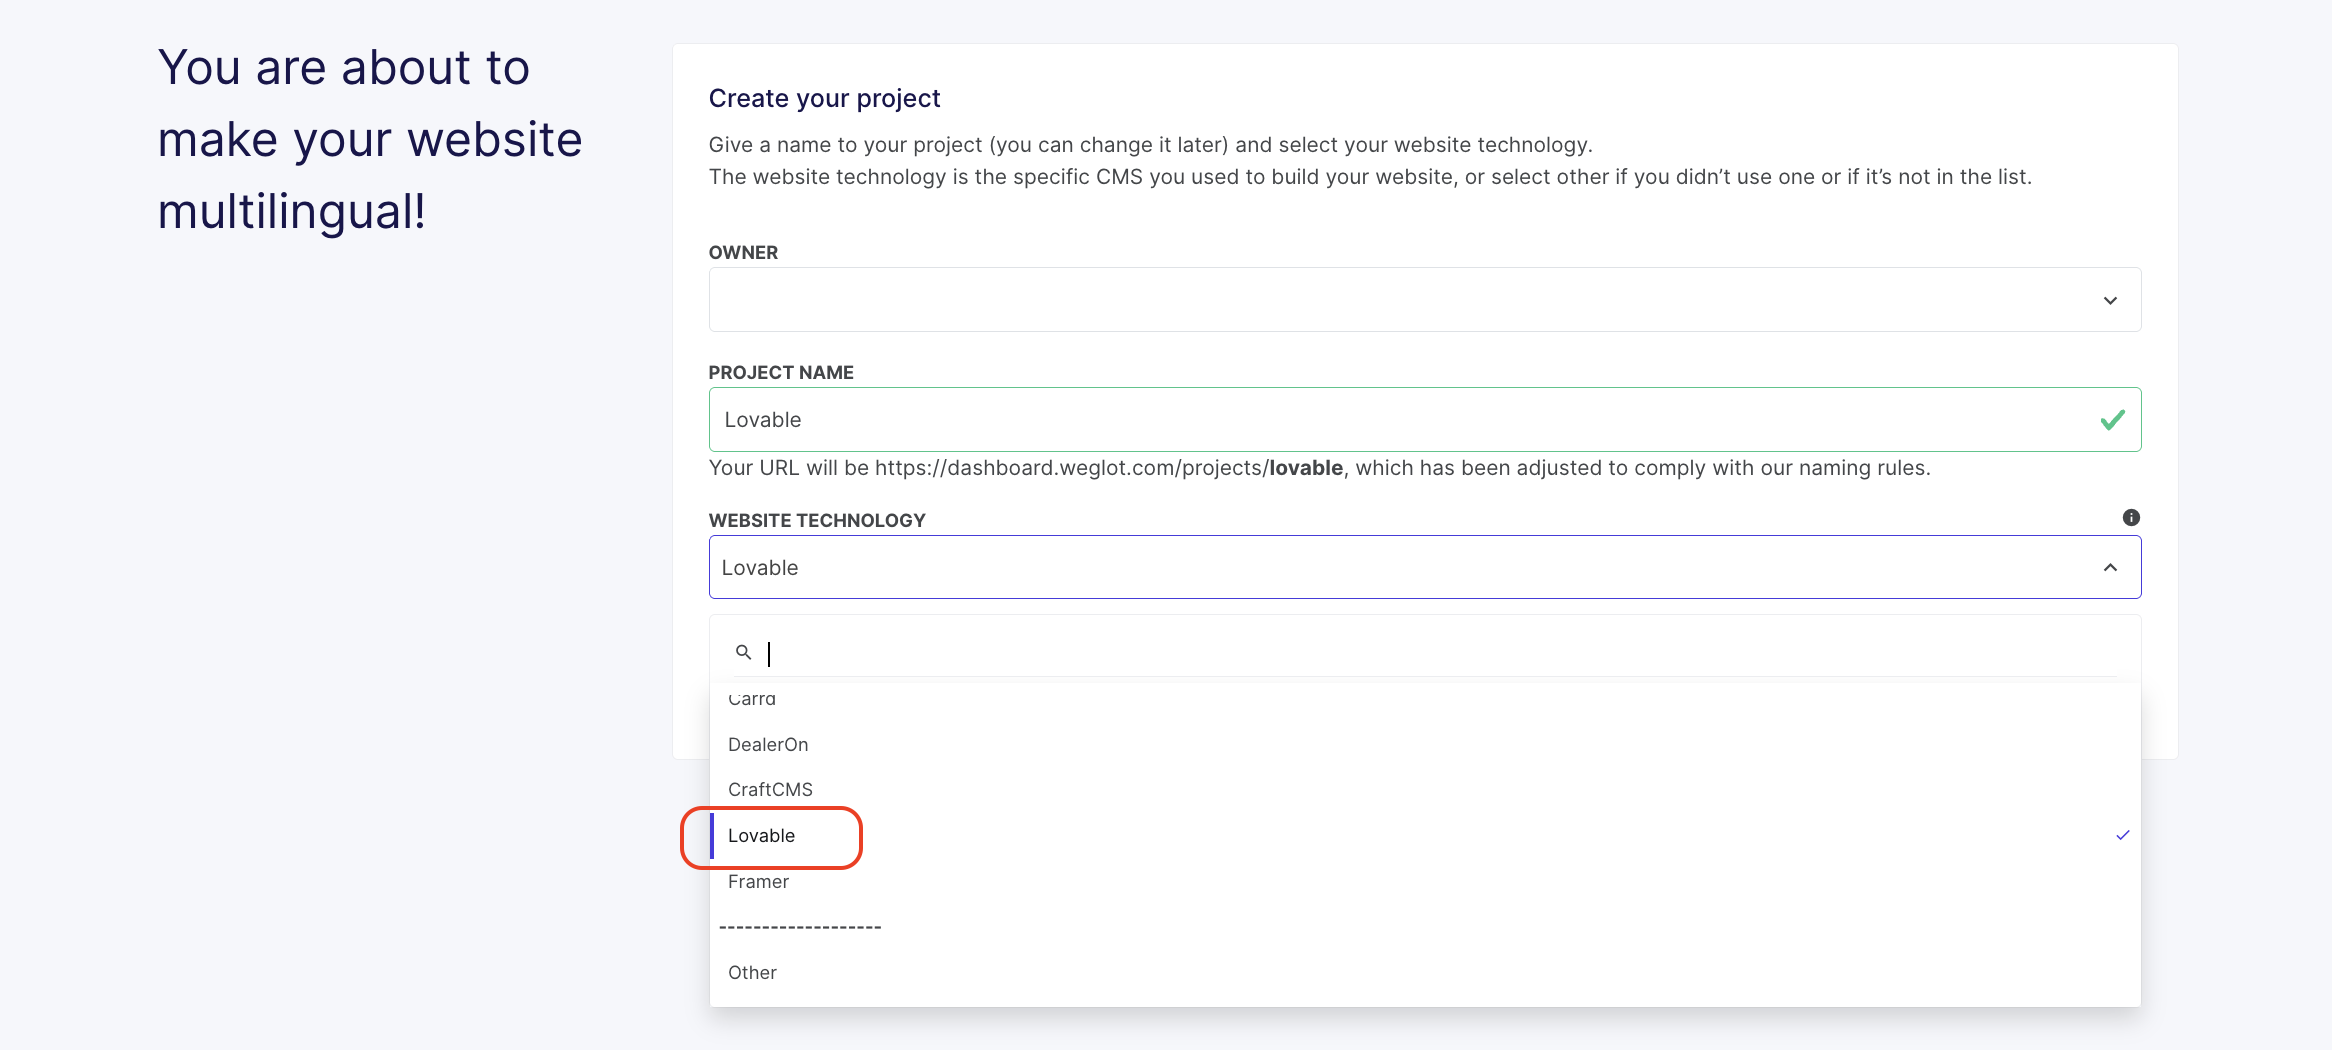The height and width of the screenshot is (1050, 2332).
Task: Click the blue checkmark next to Lovable
Action: point(2122,835)
